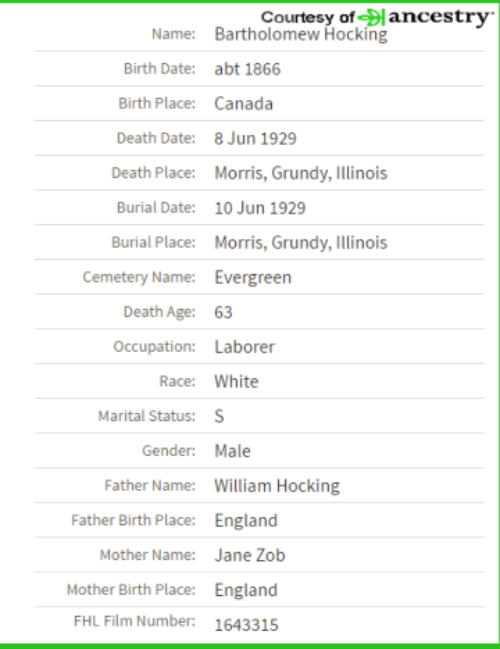The height and width of the screenshot is (649, 500).
Task: Click the Father Birth Place value England
Action: point(246,521)
